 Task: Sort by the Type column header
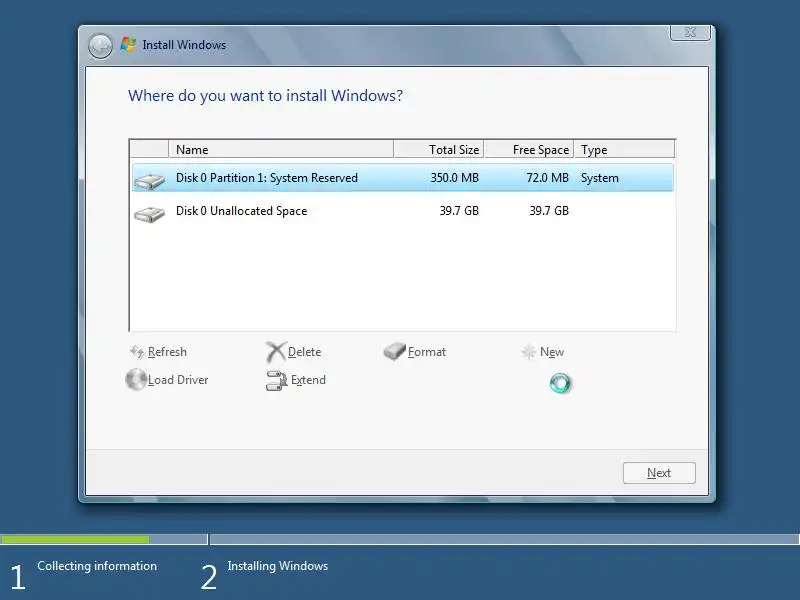[x=624, y=149]
